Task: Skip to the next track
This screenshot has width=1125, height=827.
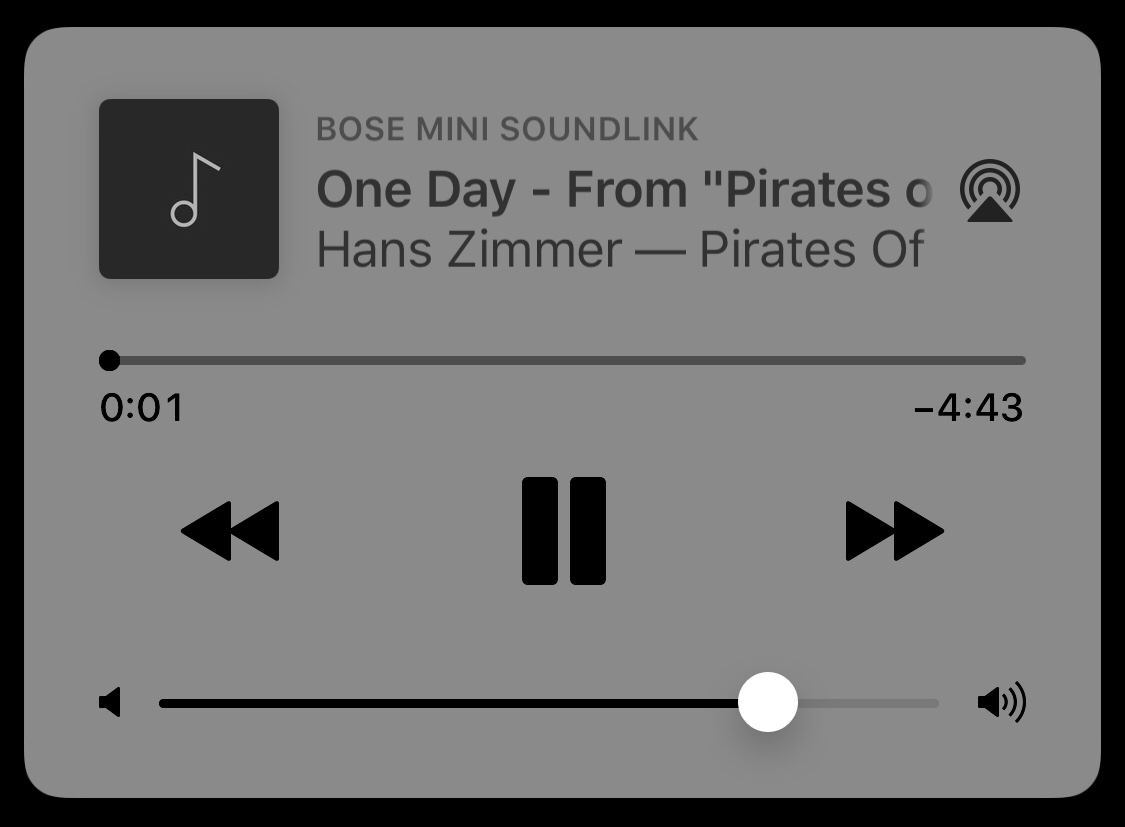Action: (x=895, y=531)
